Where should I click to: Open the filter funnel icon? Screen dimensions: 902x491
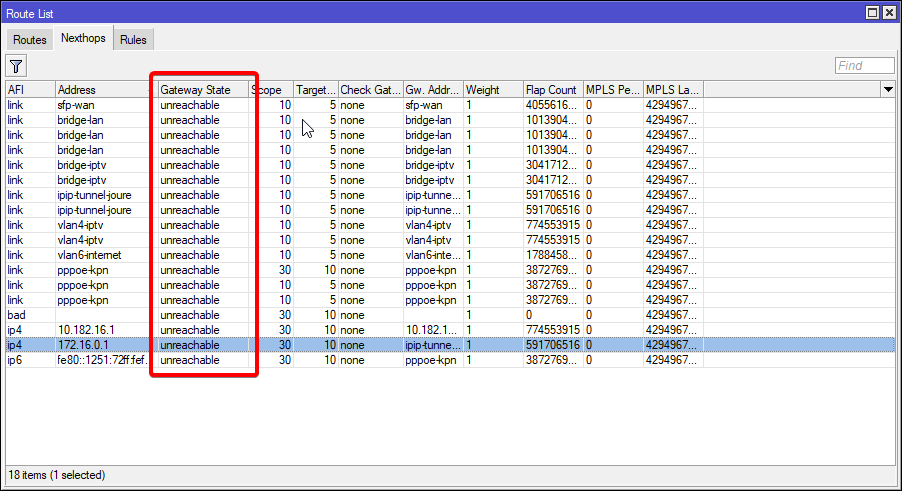[16, 66]
